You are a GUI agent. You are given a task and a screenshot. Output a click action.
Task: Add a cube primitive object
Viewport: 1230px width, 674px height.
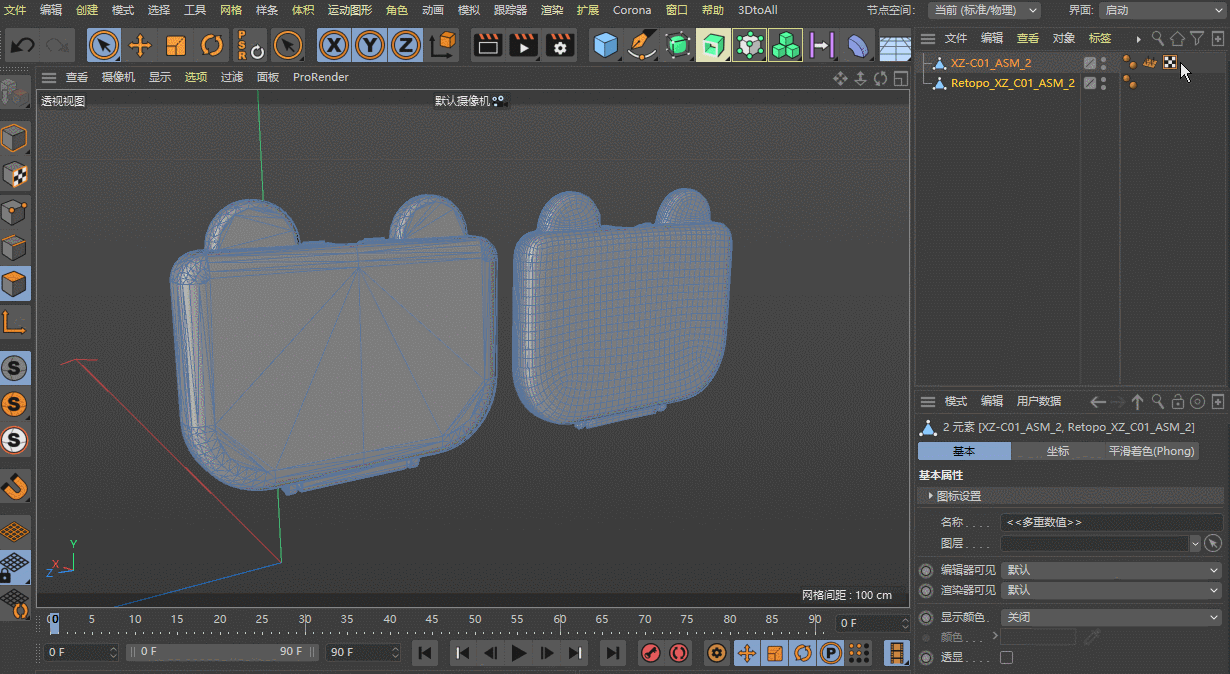point(604,45)
